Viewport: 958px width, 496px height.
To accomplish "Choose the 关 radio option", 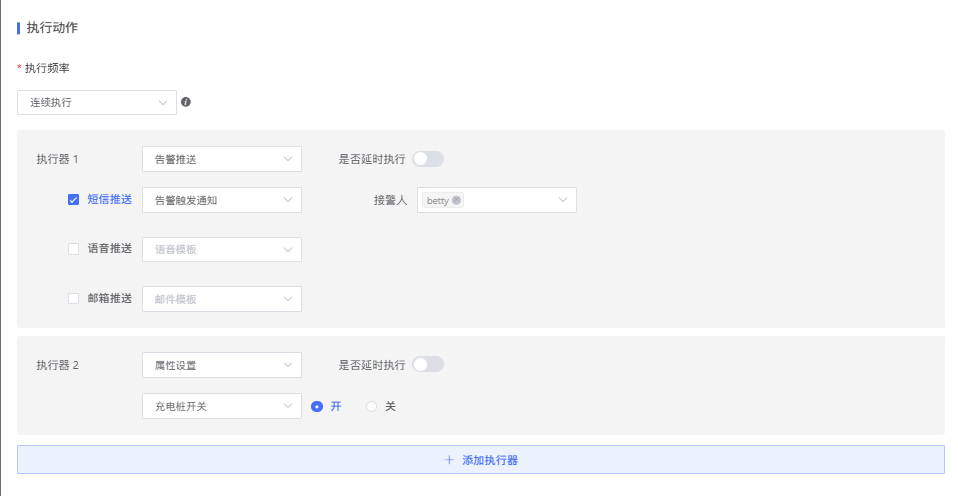I will [372, 406].
